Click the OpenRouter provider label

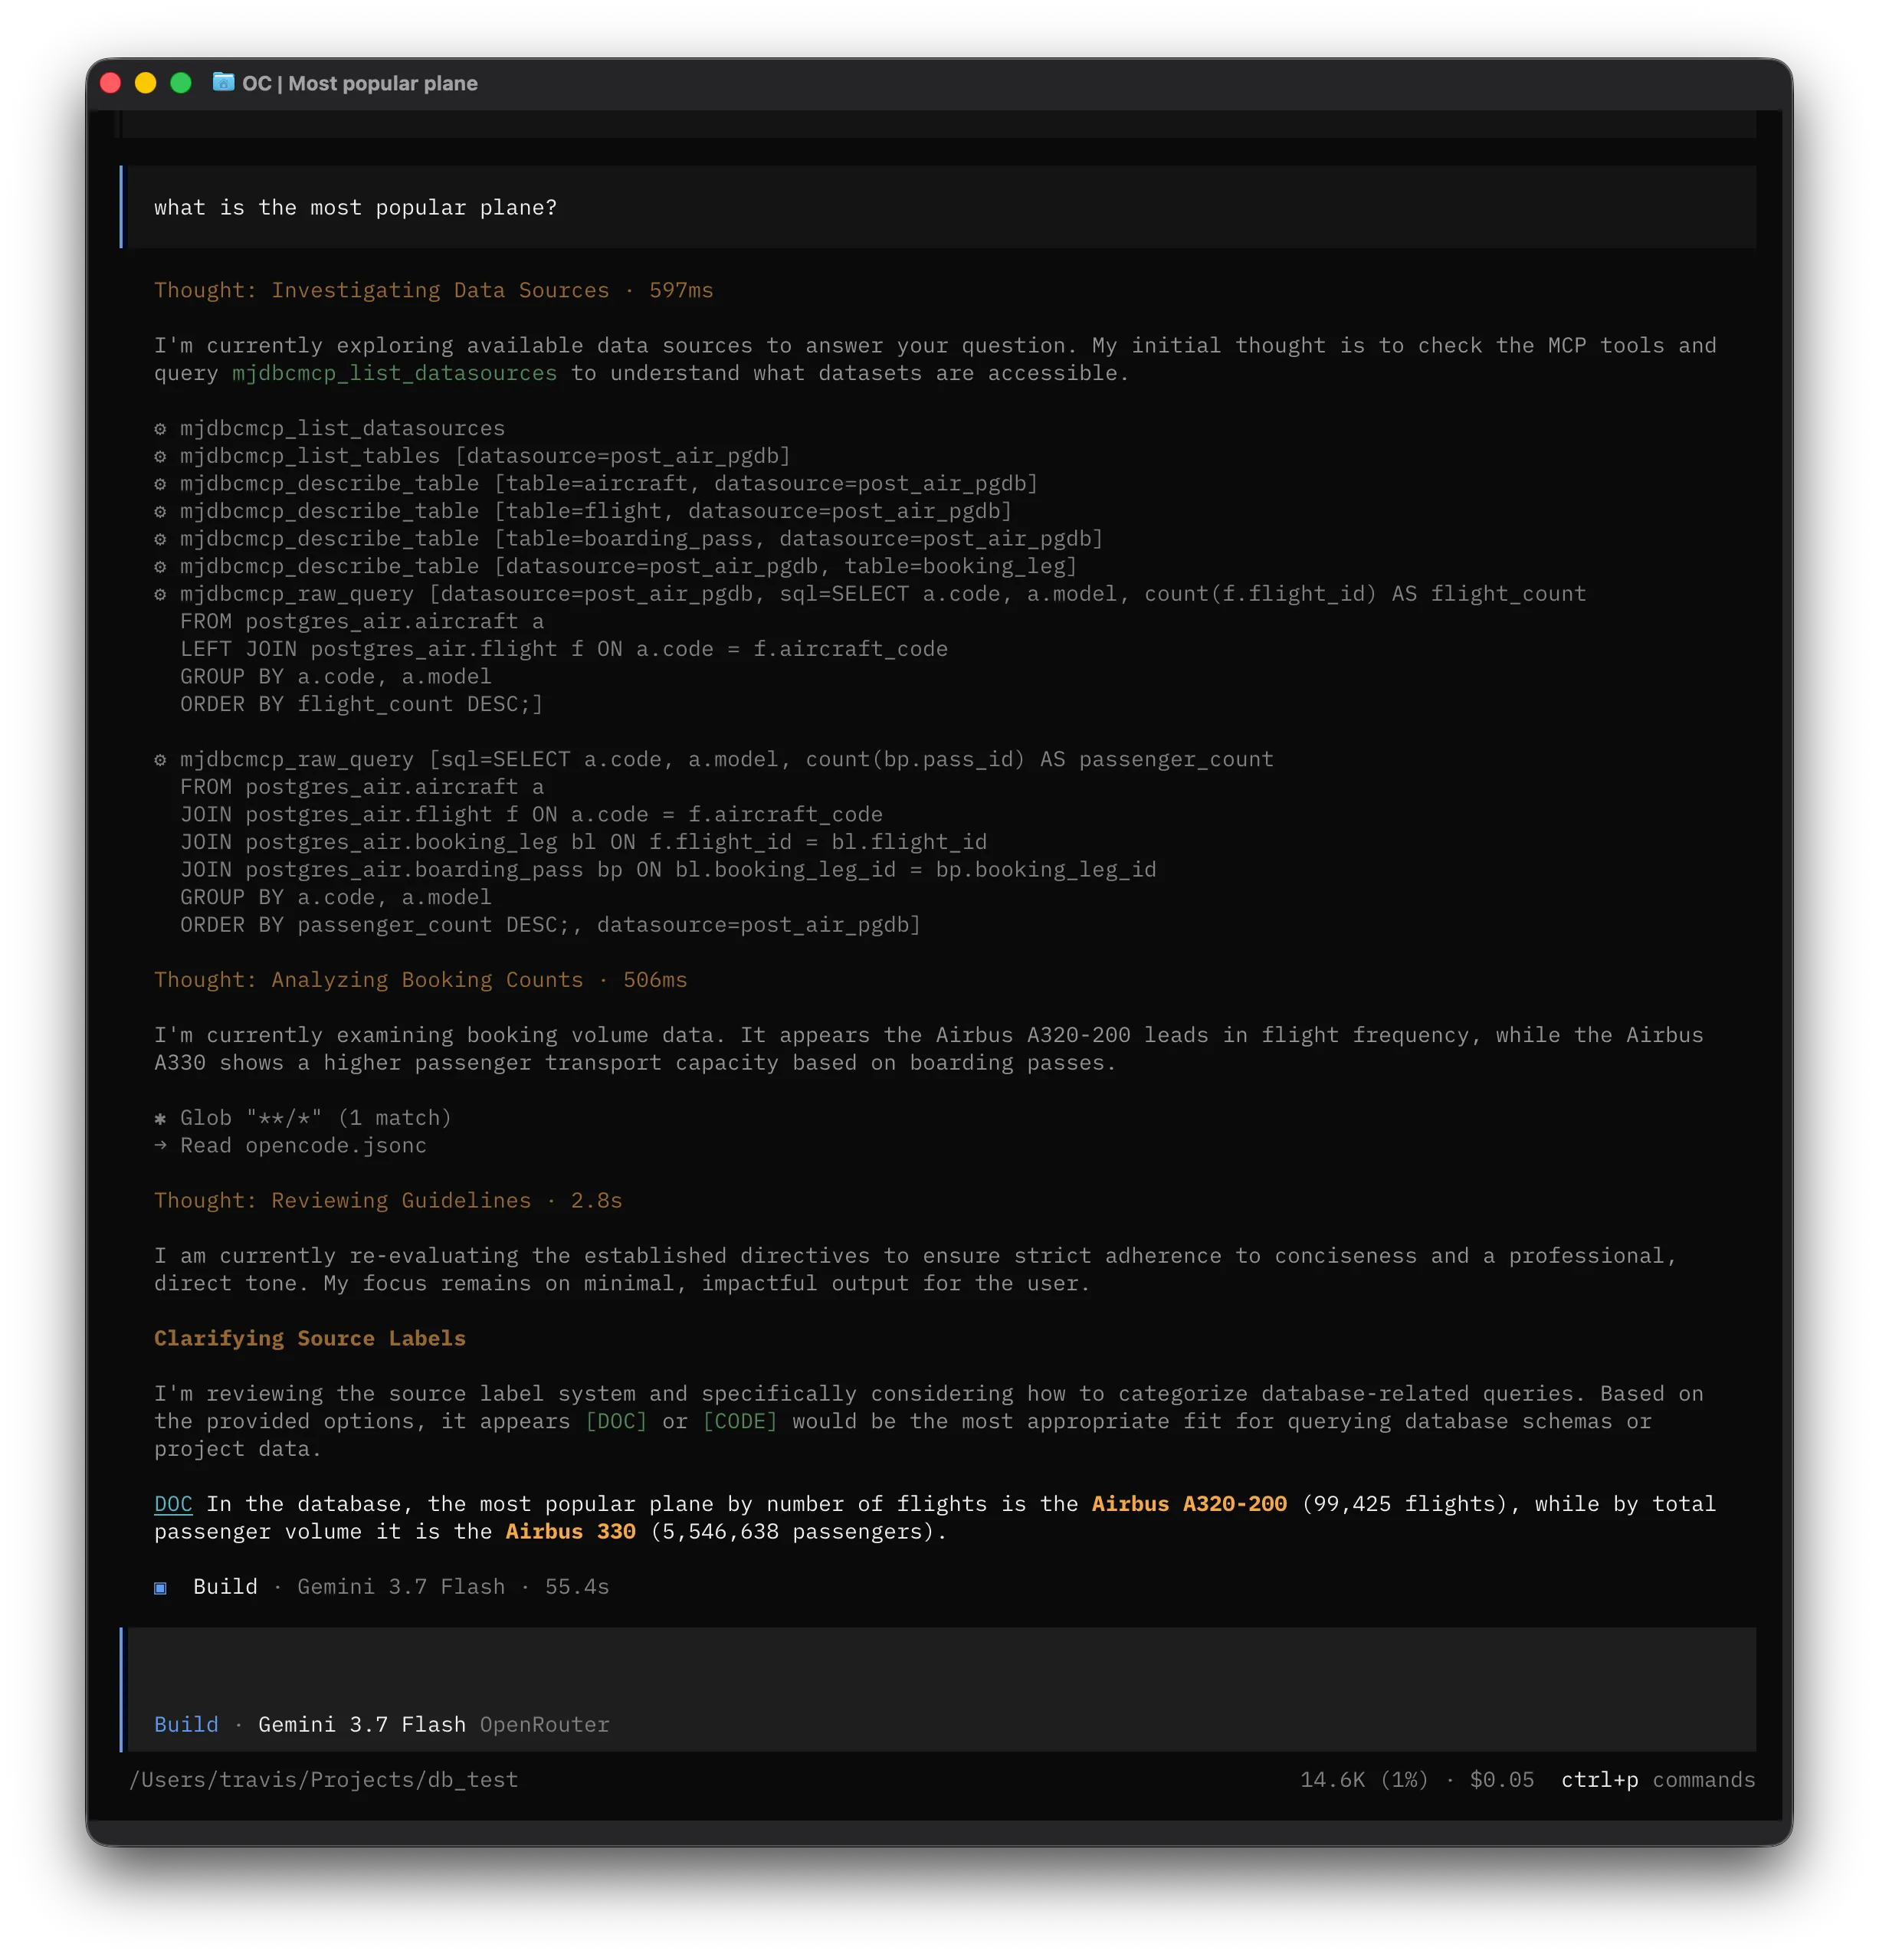tap(545, 1725)
